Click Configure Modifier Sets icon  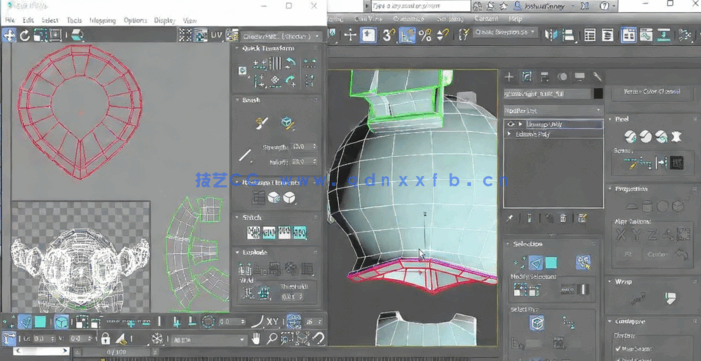pyautogui.click(x=582, y=218)
